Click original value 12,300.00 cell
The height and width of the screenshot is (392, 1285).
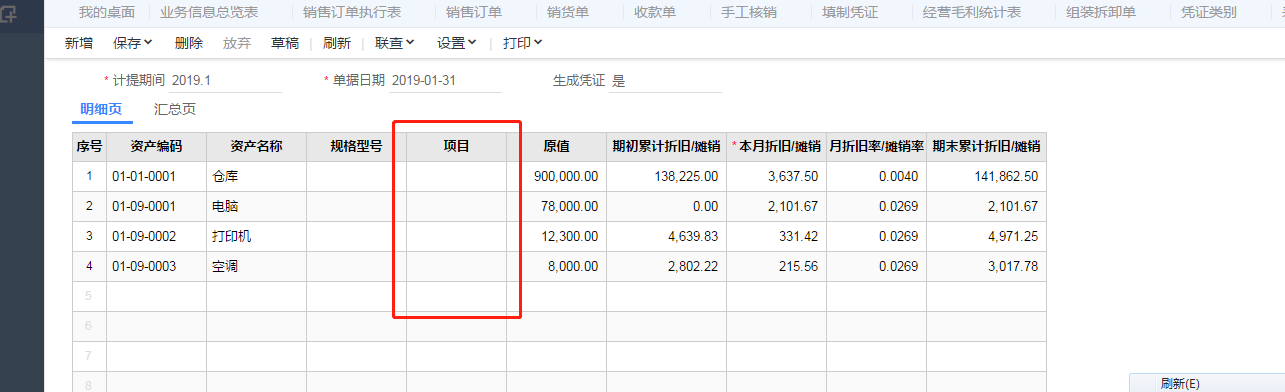coord(557,236)
